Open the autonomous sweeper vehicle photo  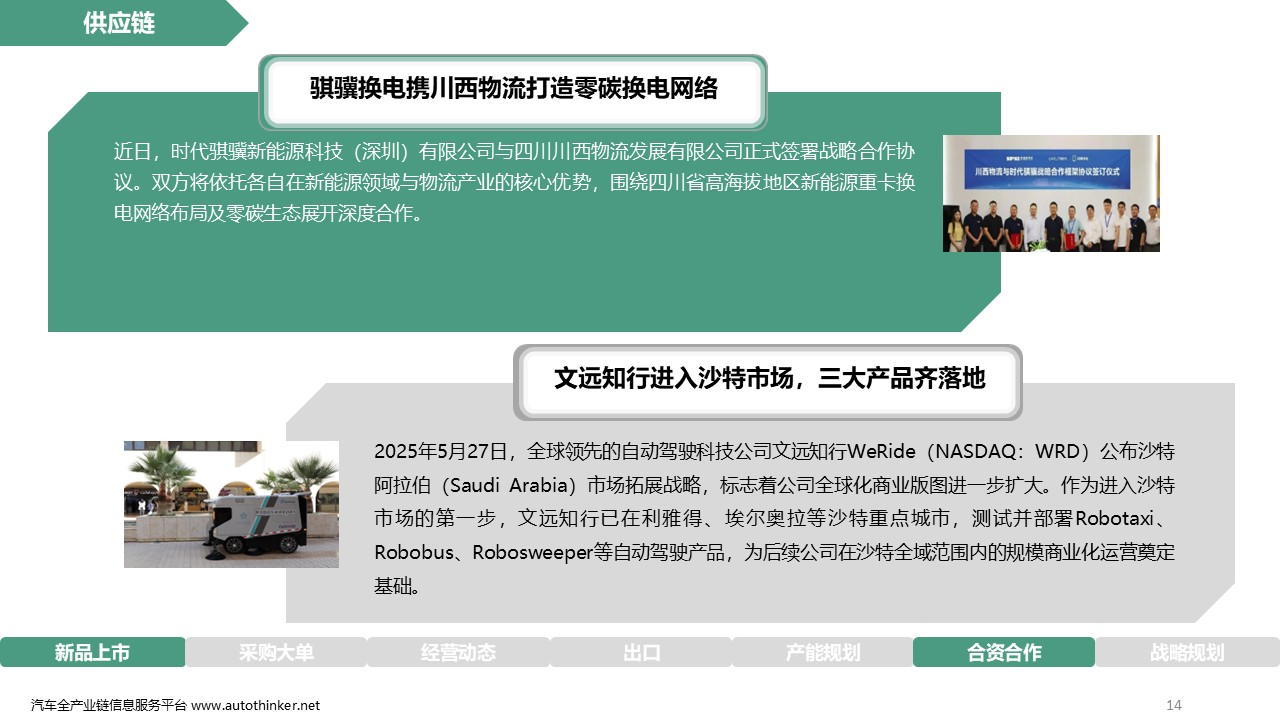click(231, 504)
